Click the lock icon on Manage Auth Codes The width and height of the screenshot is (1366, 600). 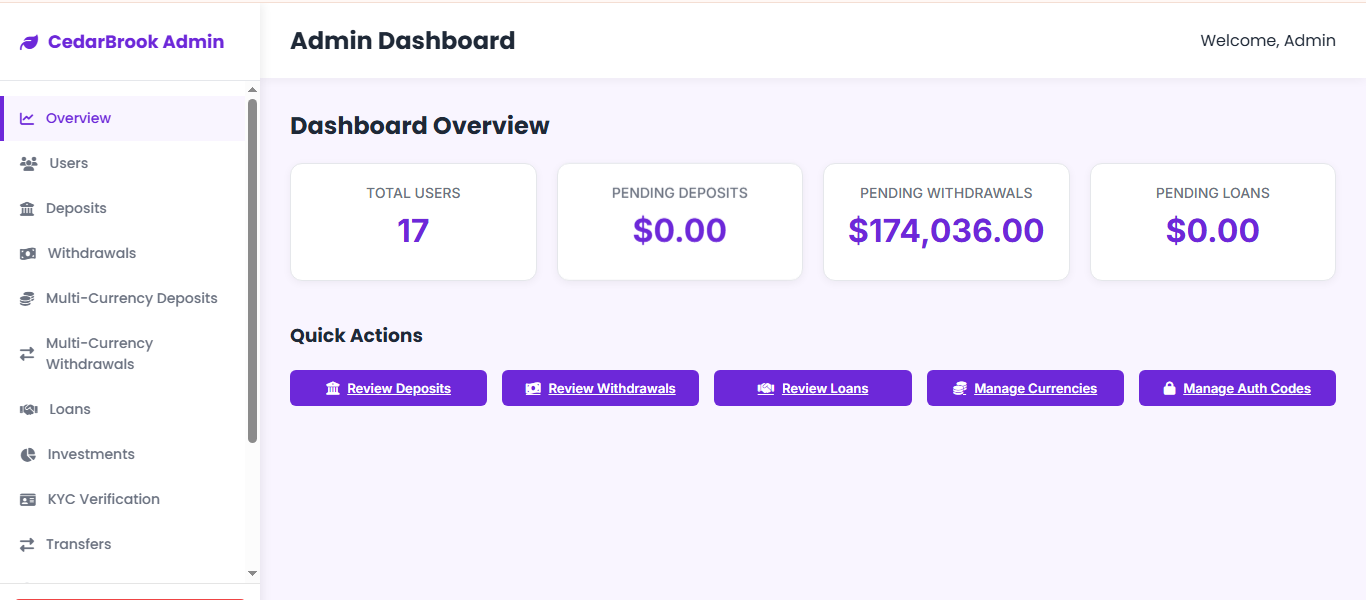coord(1170,388)
